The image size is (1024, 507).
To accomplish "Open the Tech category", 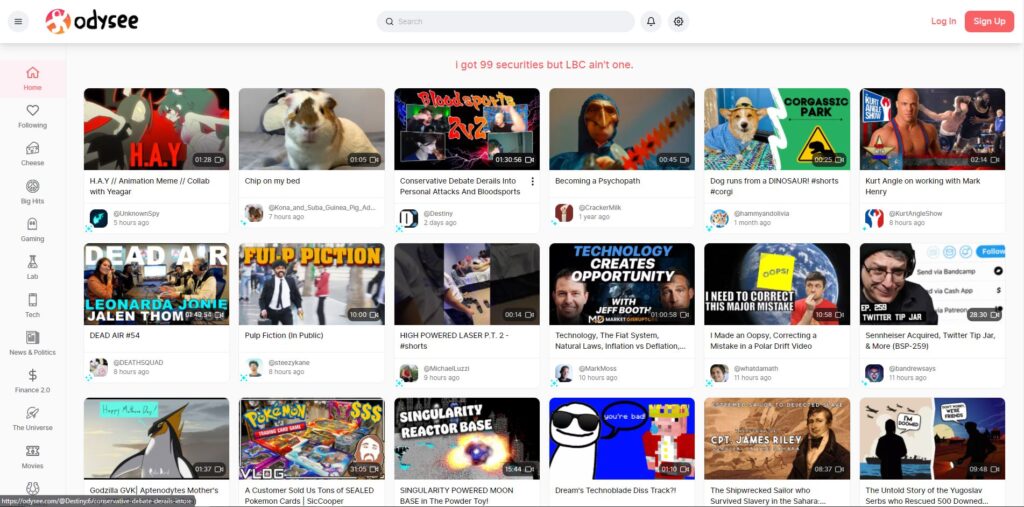I will pos(33,306).
